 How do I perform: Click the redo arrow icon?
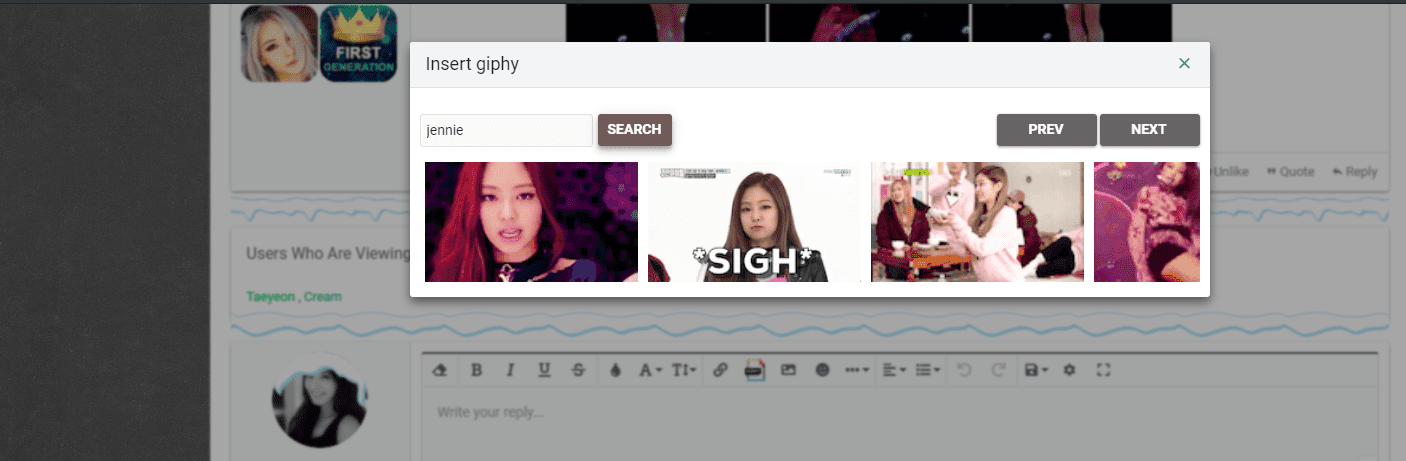(998, 370)
